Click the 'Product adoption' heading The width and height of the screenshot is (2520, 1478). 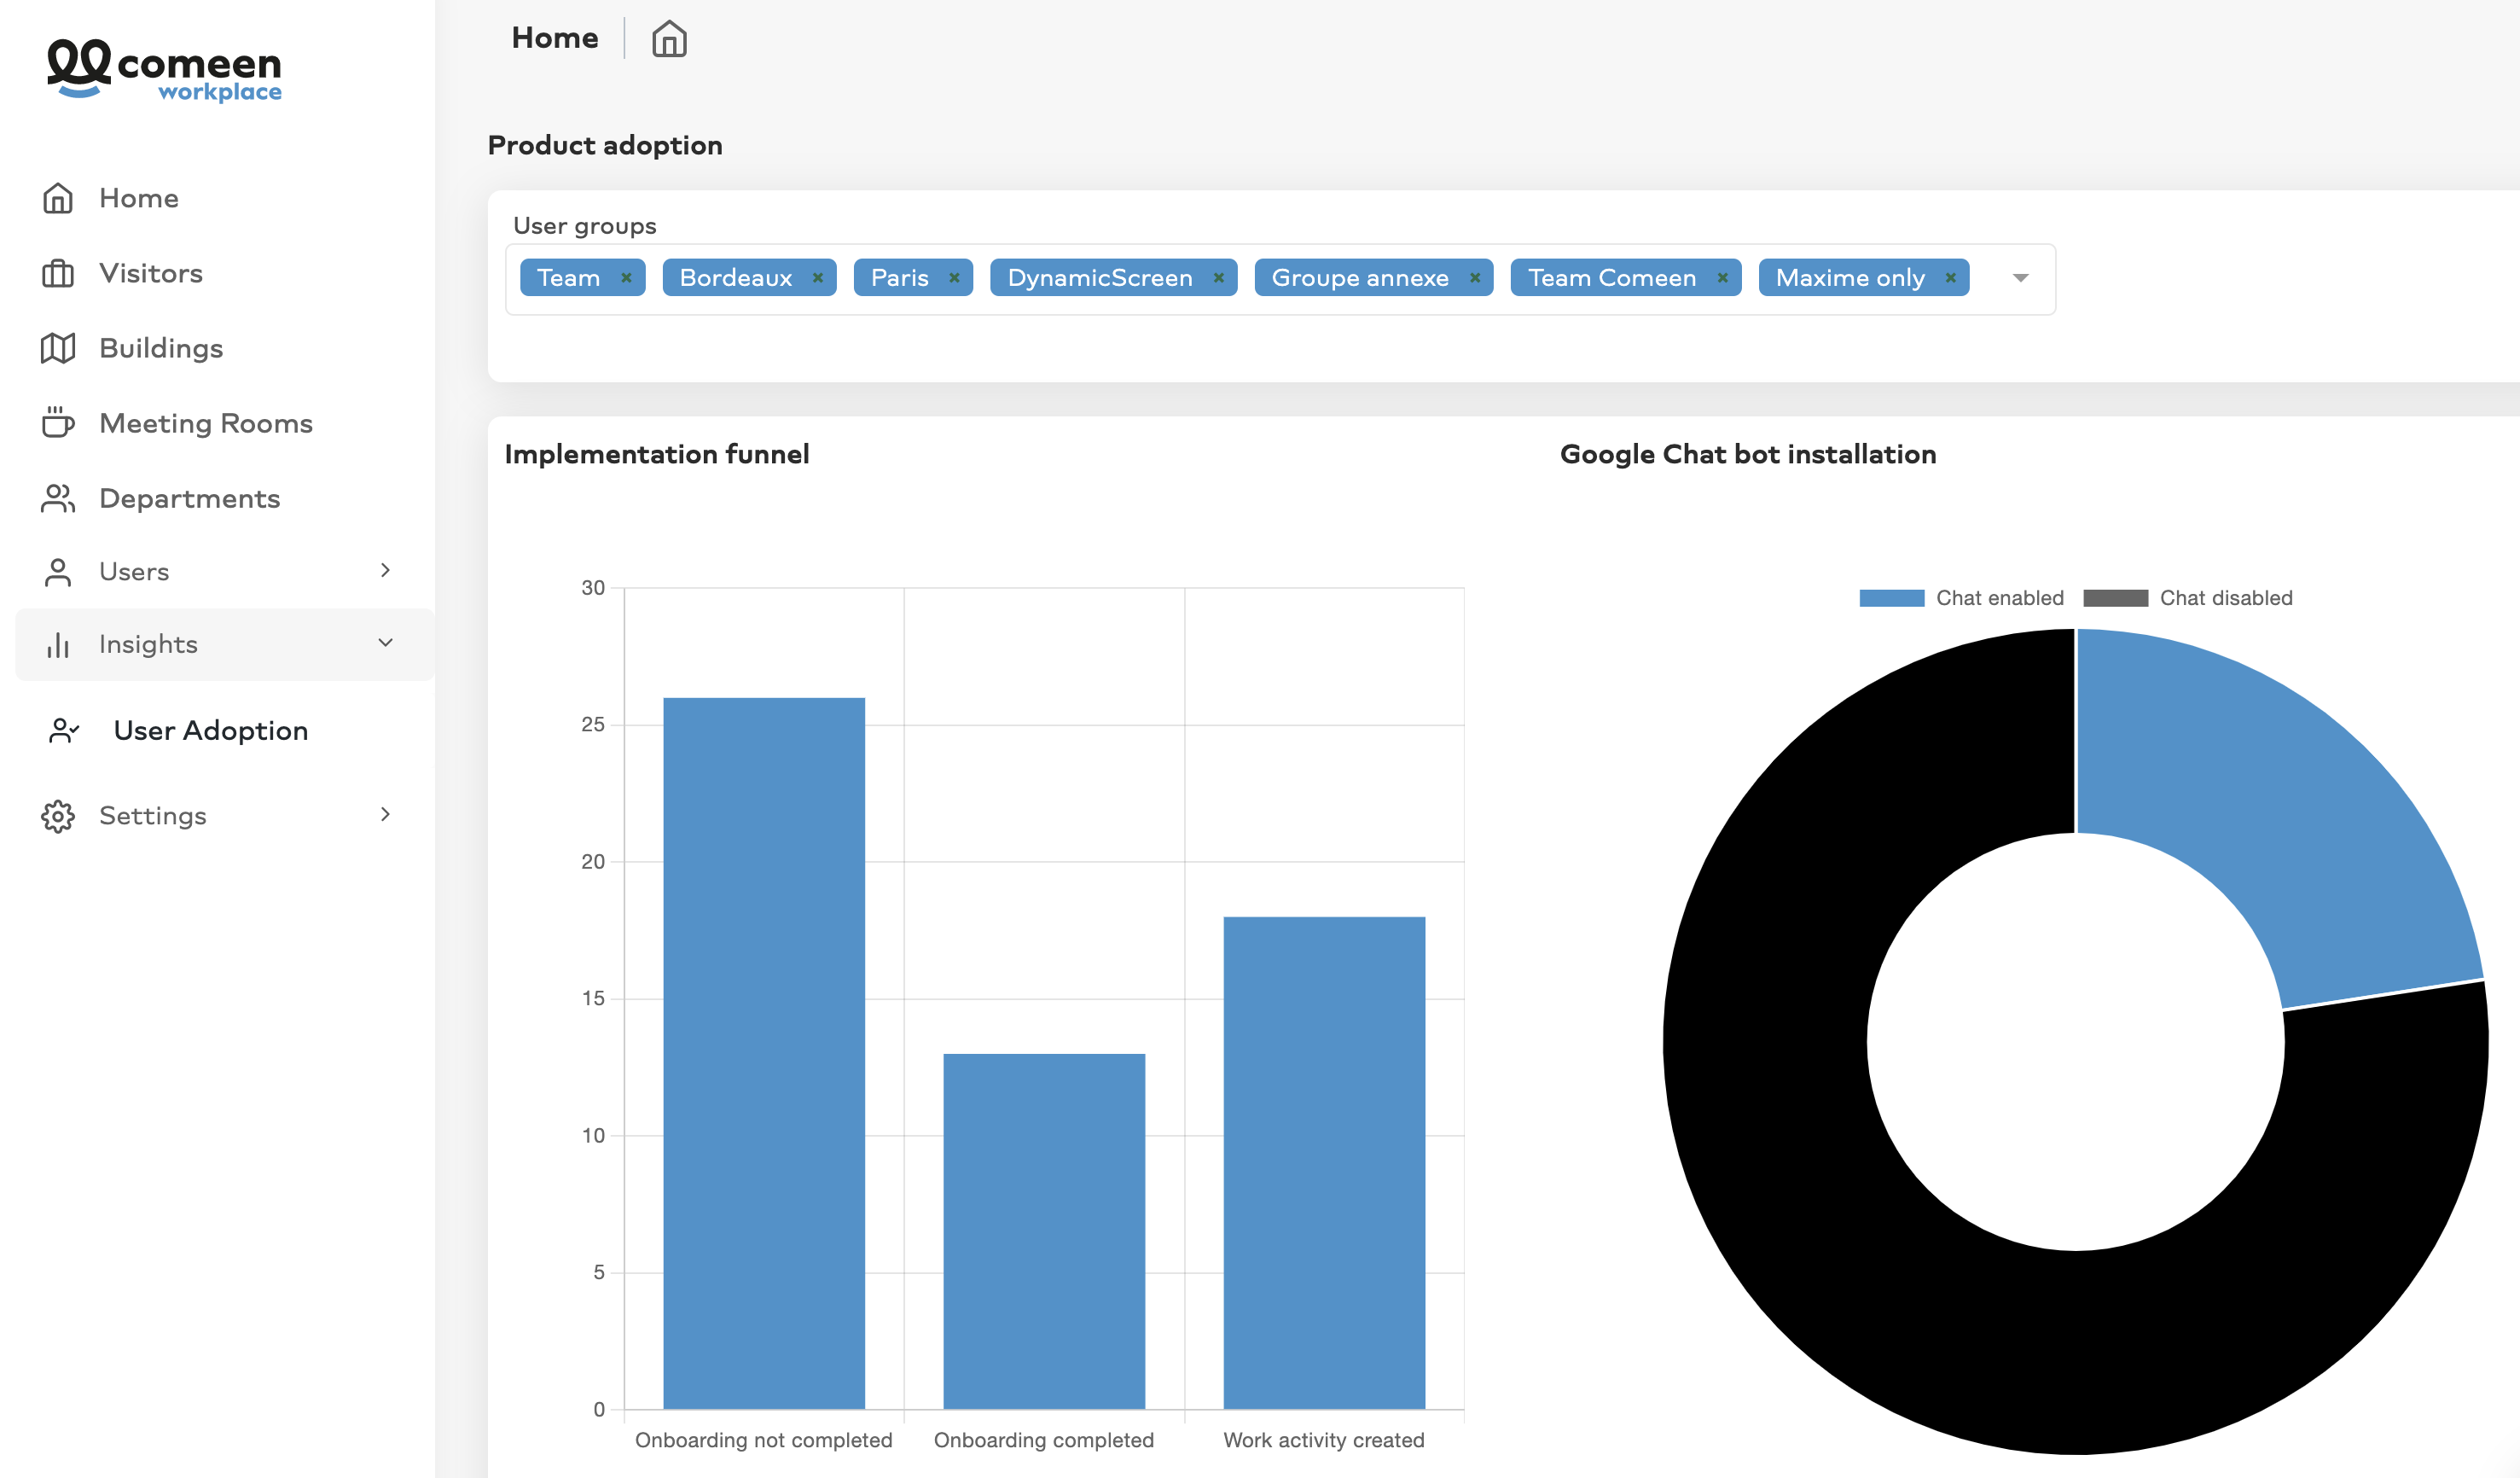point(605,146)
